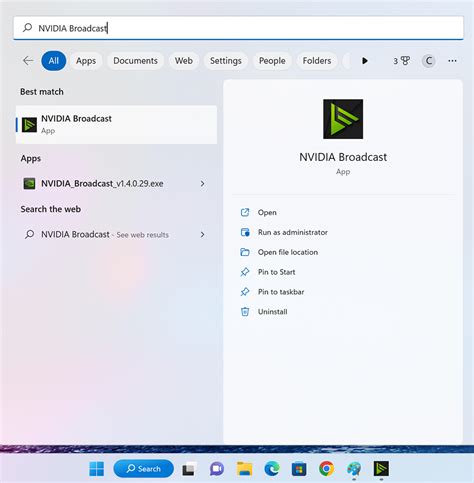The image size is (474, 483).
Task: Choose Uninstall action
Action: [272, 312]
